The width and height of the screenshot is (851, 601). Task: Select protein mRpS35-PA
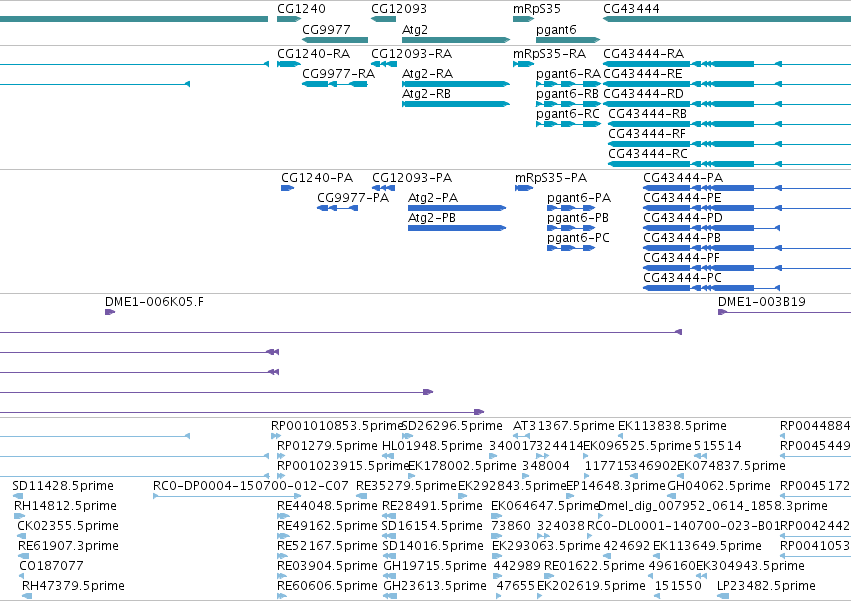[x=551, y=178]
